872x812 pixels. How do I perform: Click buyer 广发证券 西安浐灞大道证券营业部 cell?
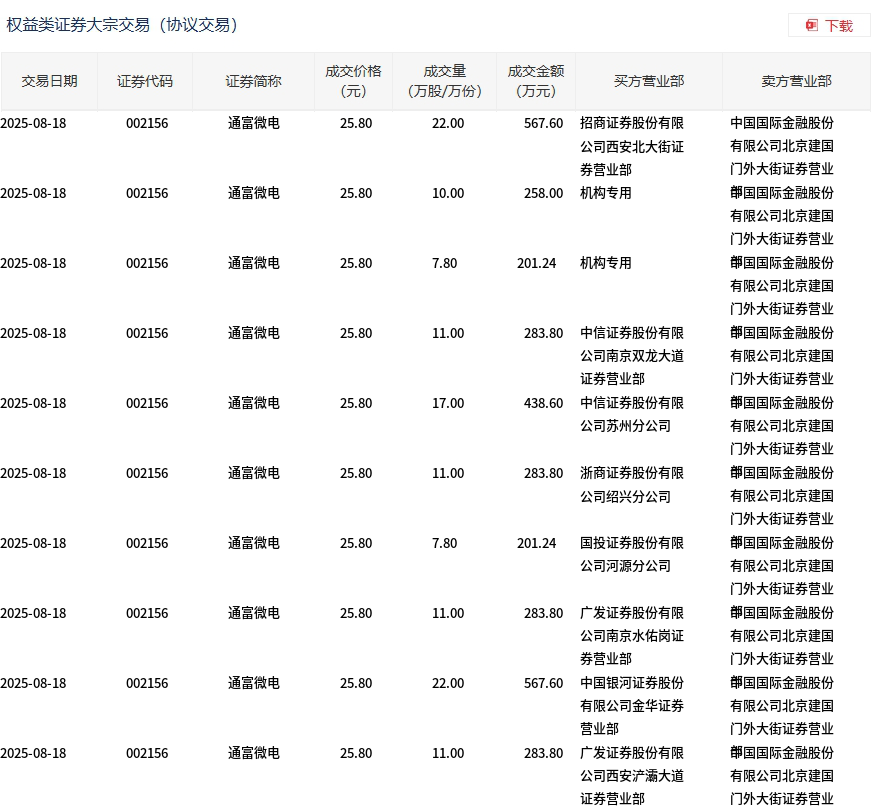[x=632, y=776]
